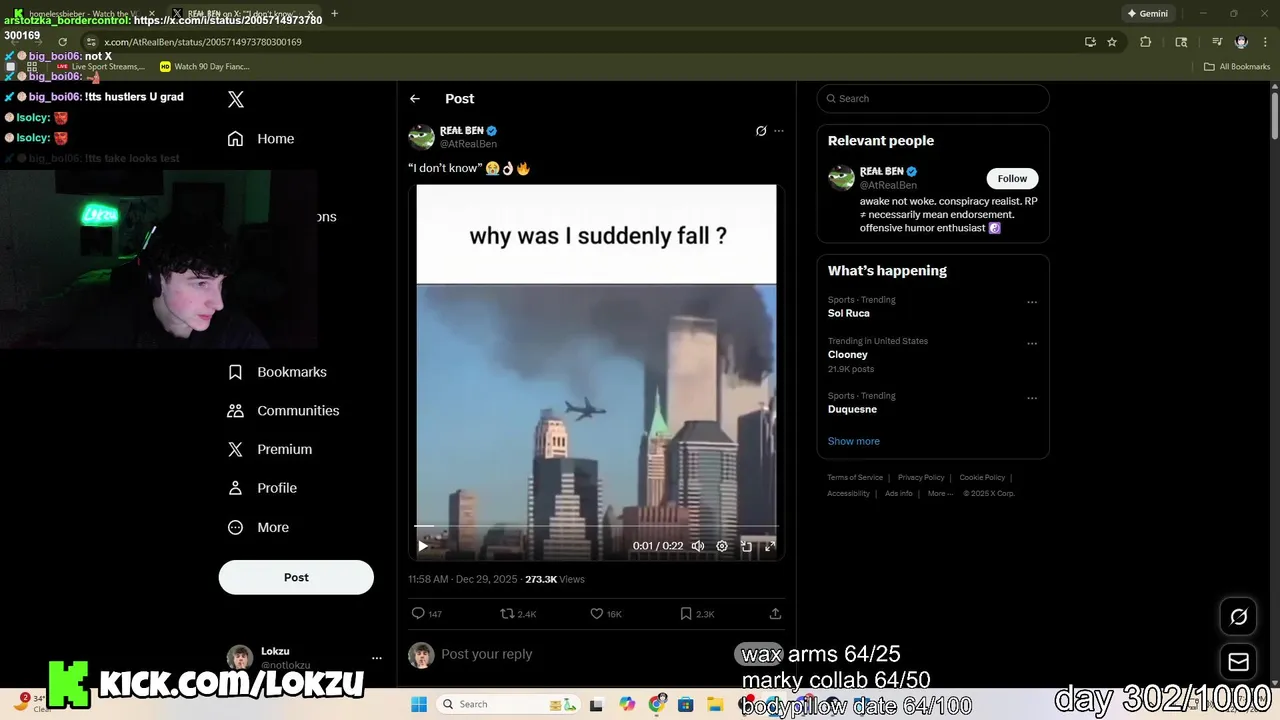
Task: Toggle picture-in-picture for the video
Action: click(746, 546)
